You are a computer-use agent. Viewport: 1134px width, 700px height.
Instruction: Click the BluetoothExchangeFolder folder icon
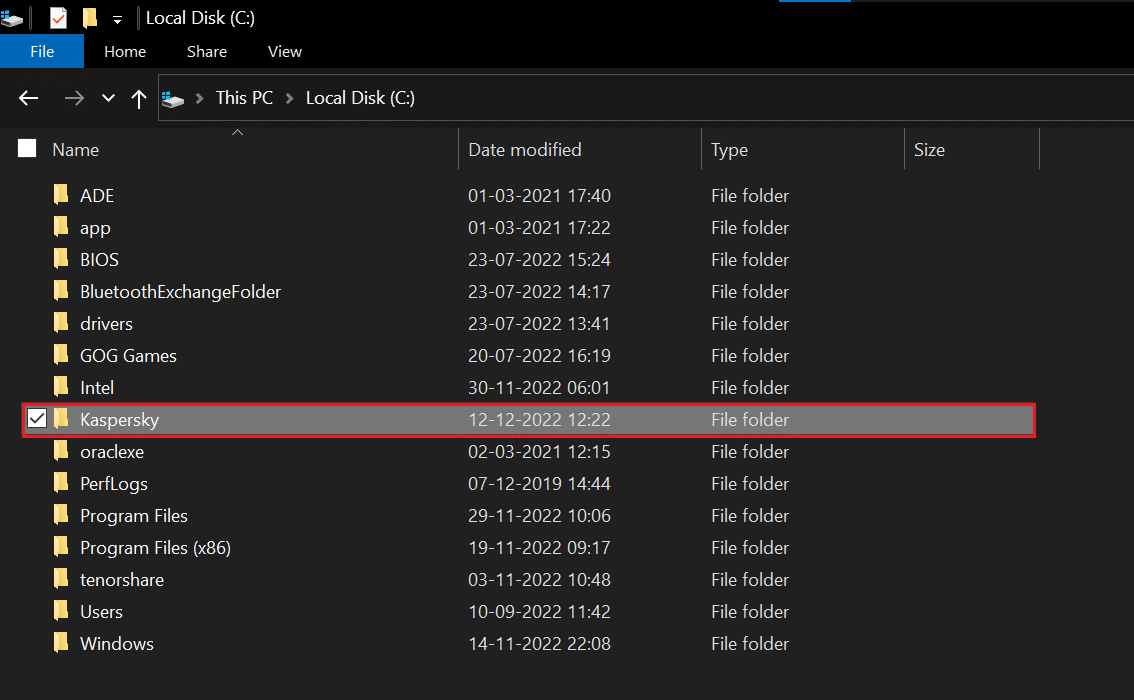pos(61,291)
